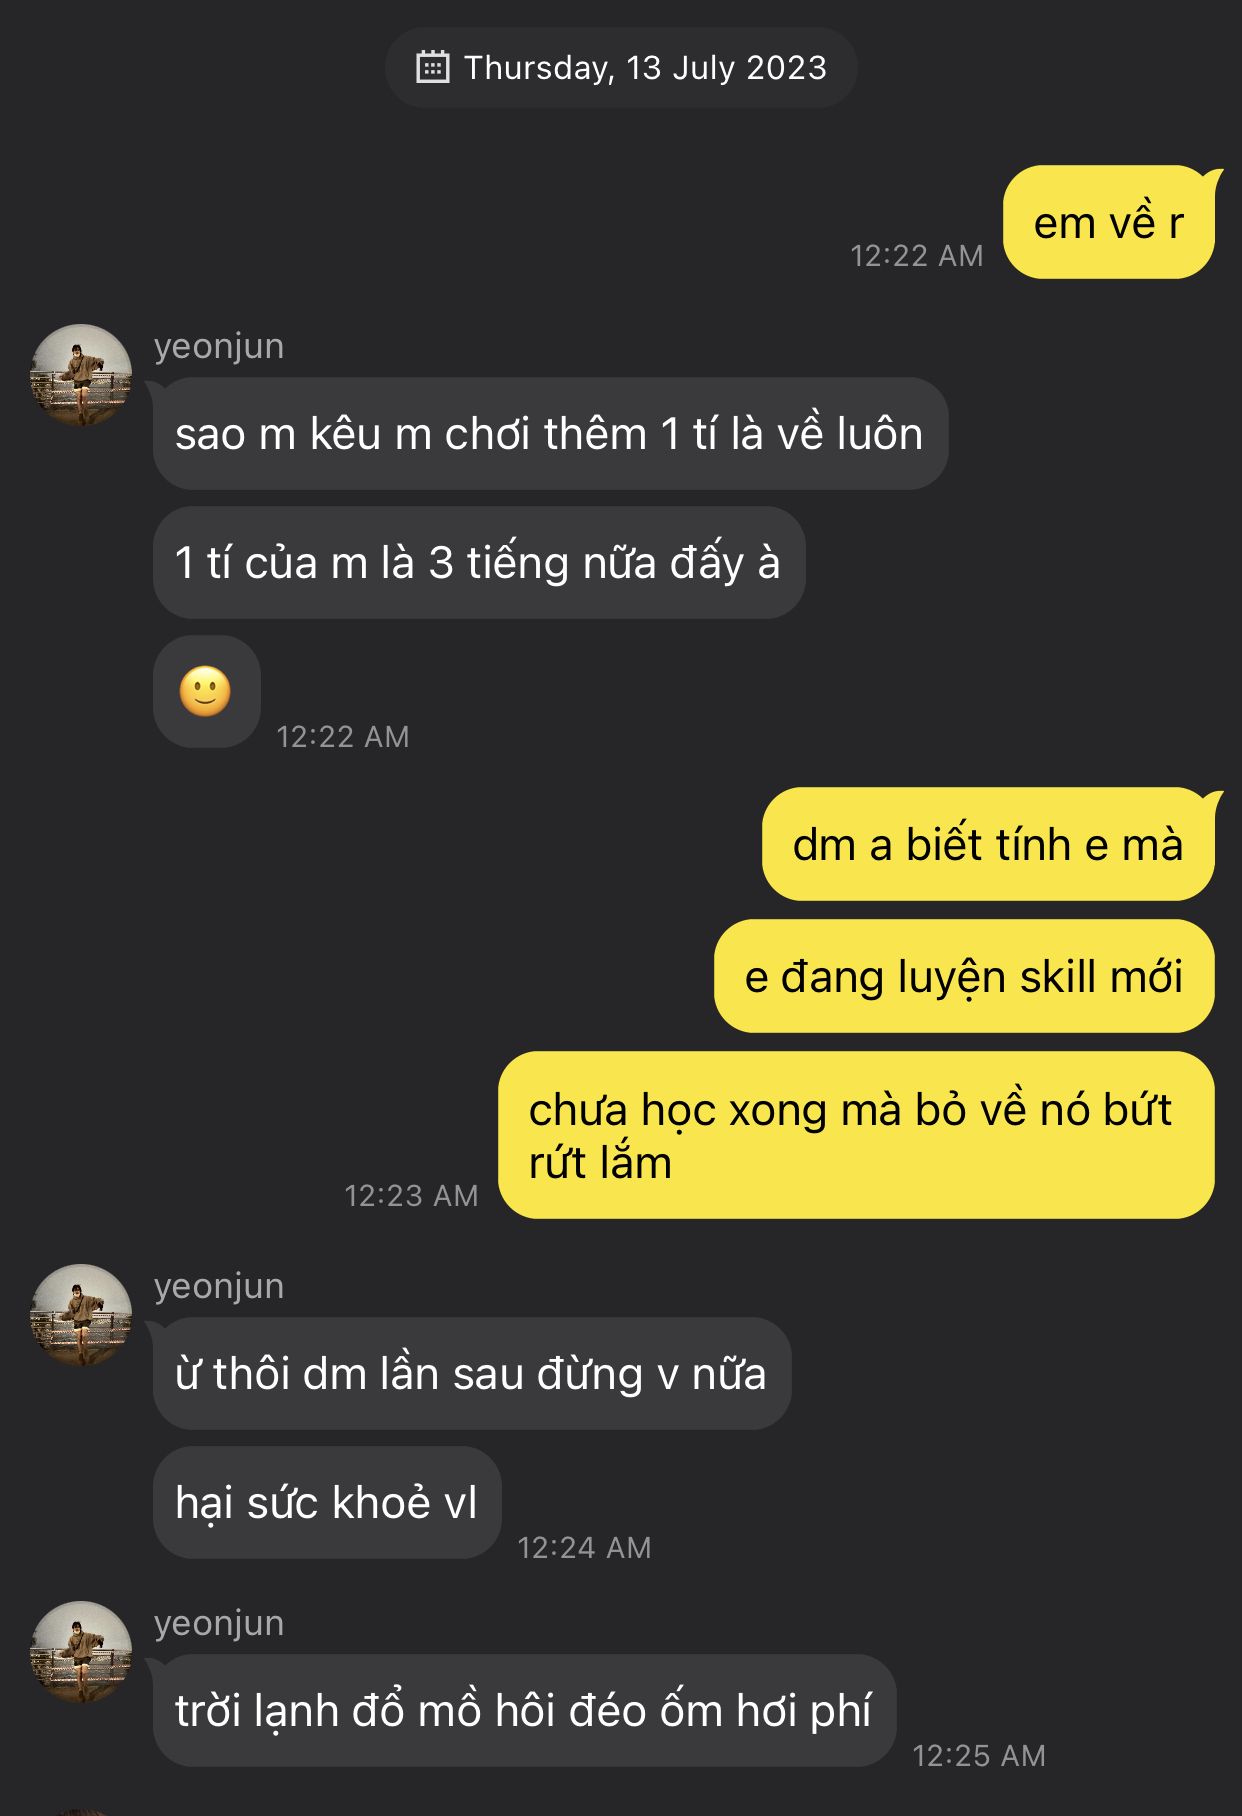
Task: Tap yeonjun's name above 'ừ thôi dm' message
Action: [x=219, y=1286]
